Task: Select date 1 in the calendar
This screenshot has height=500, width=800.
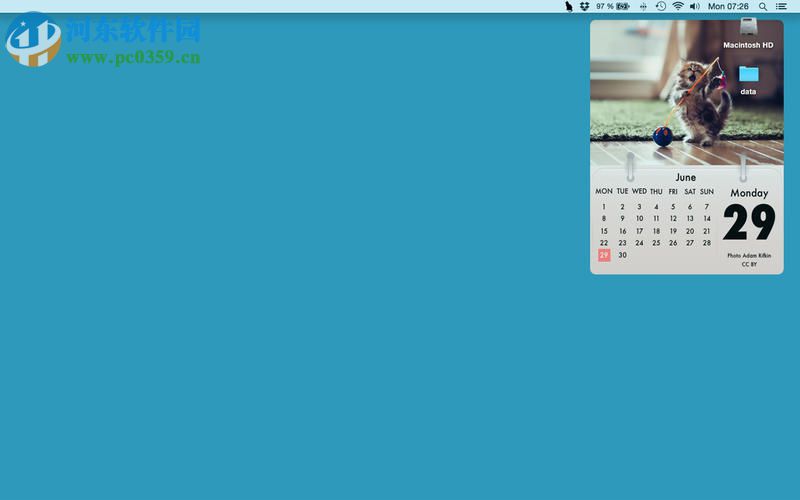Action: point(604,207)
